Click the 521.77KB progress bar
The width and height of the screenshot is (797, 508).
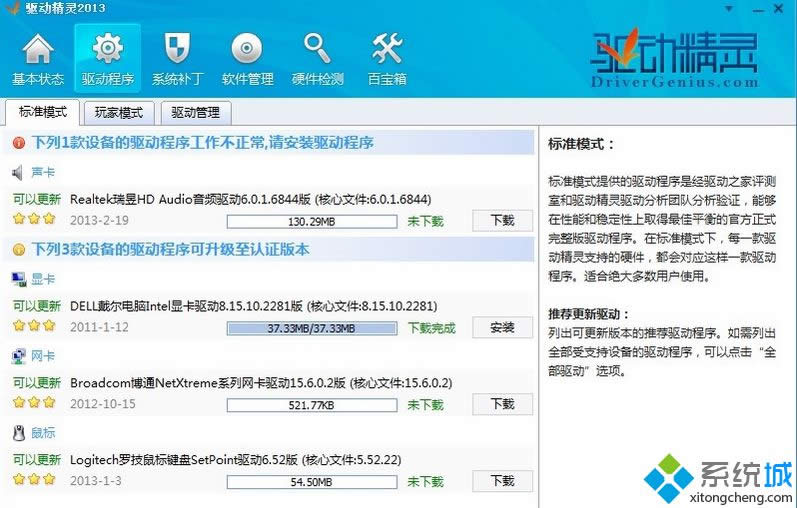[x=312, y=405]
